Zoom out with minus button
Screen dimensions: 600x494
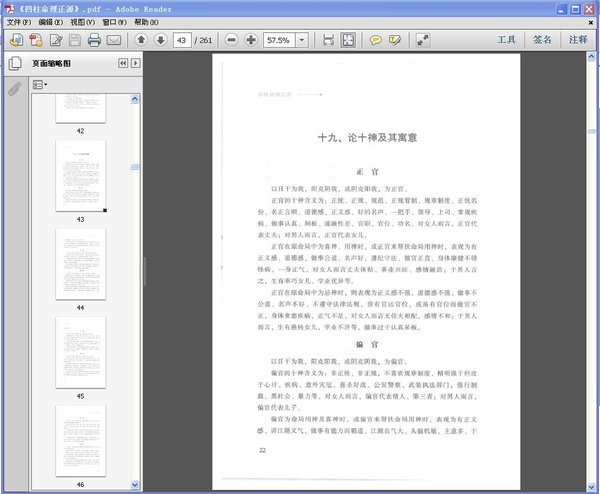pos(231,40)
